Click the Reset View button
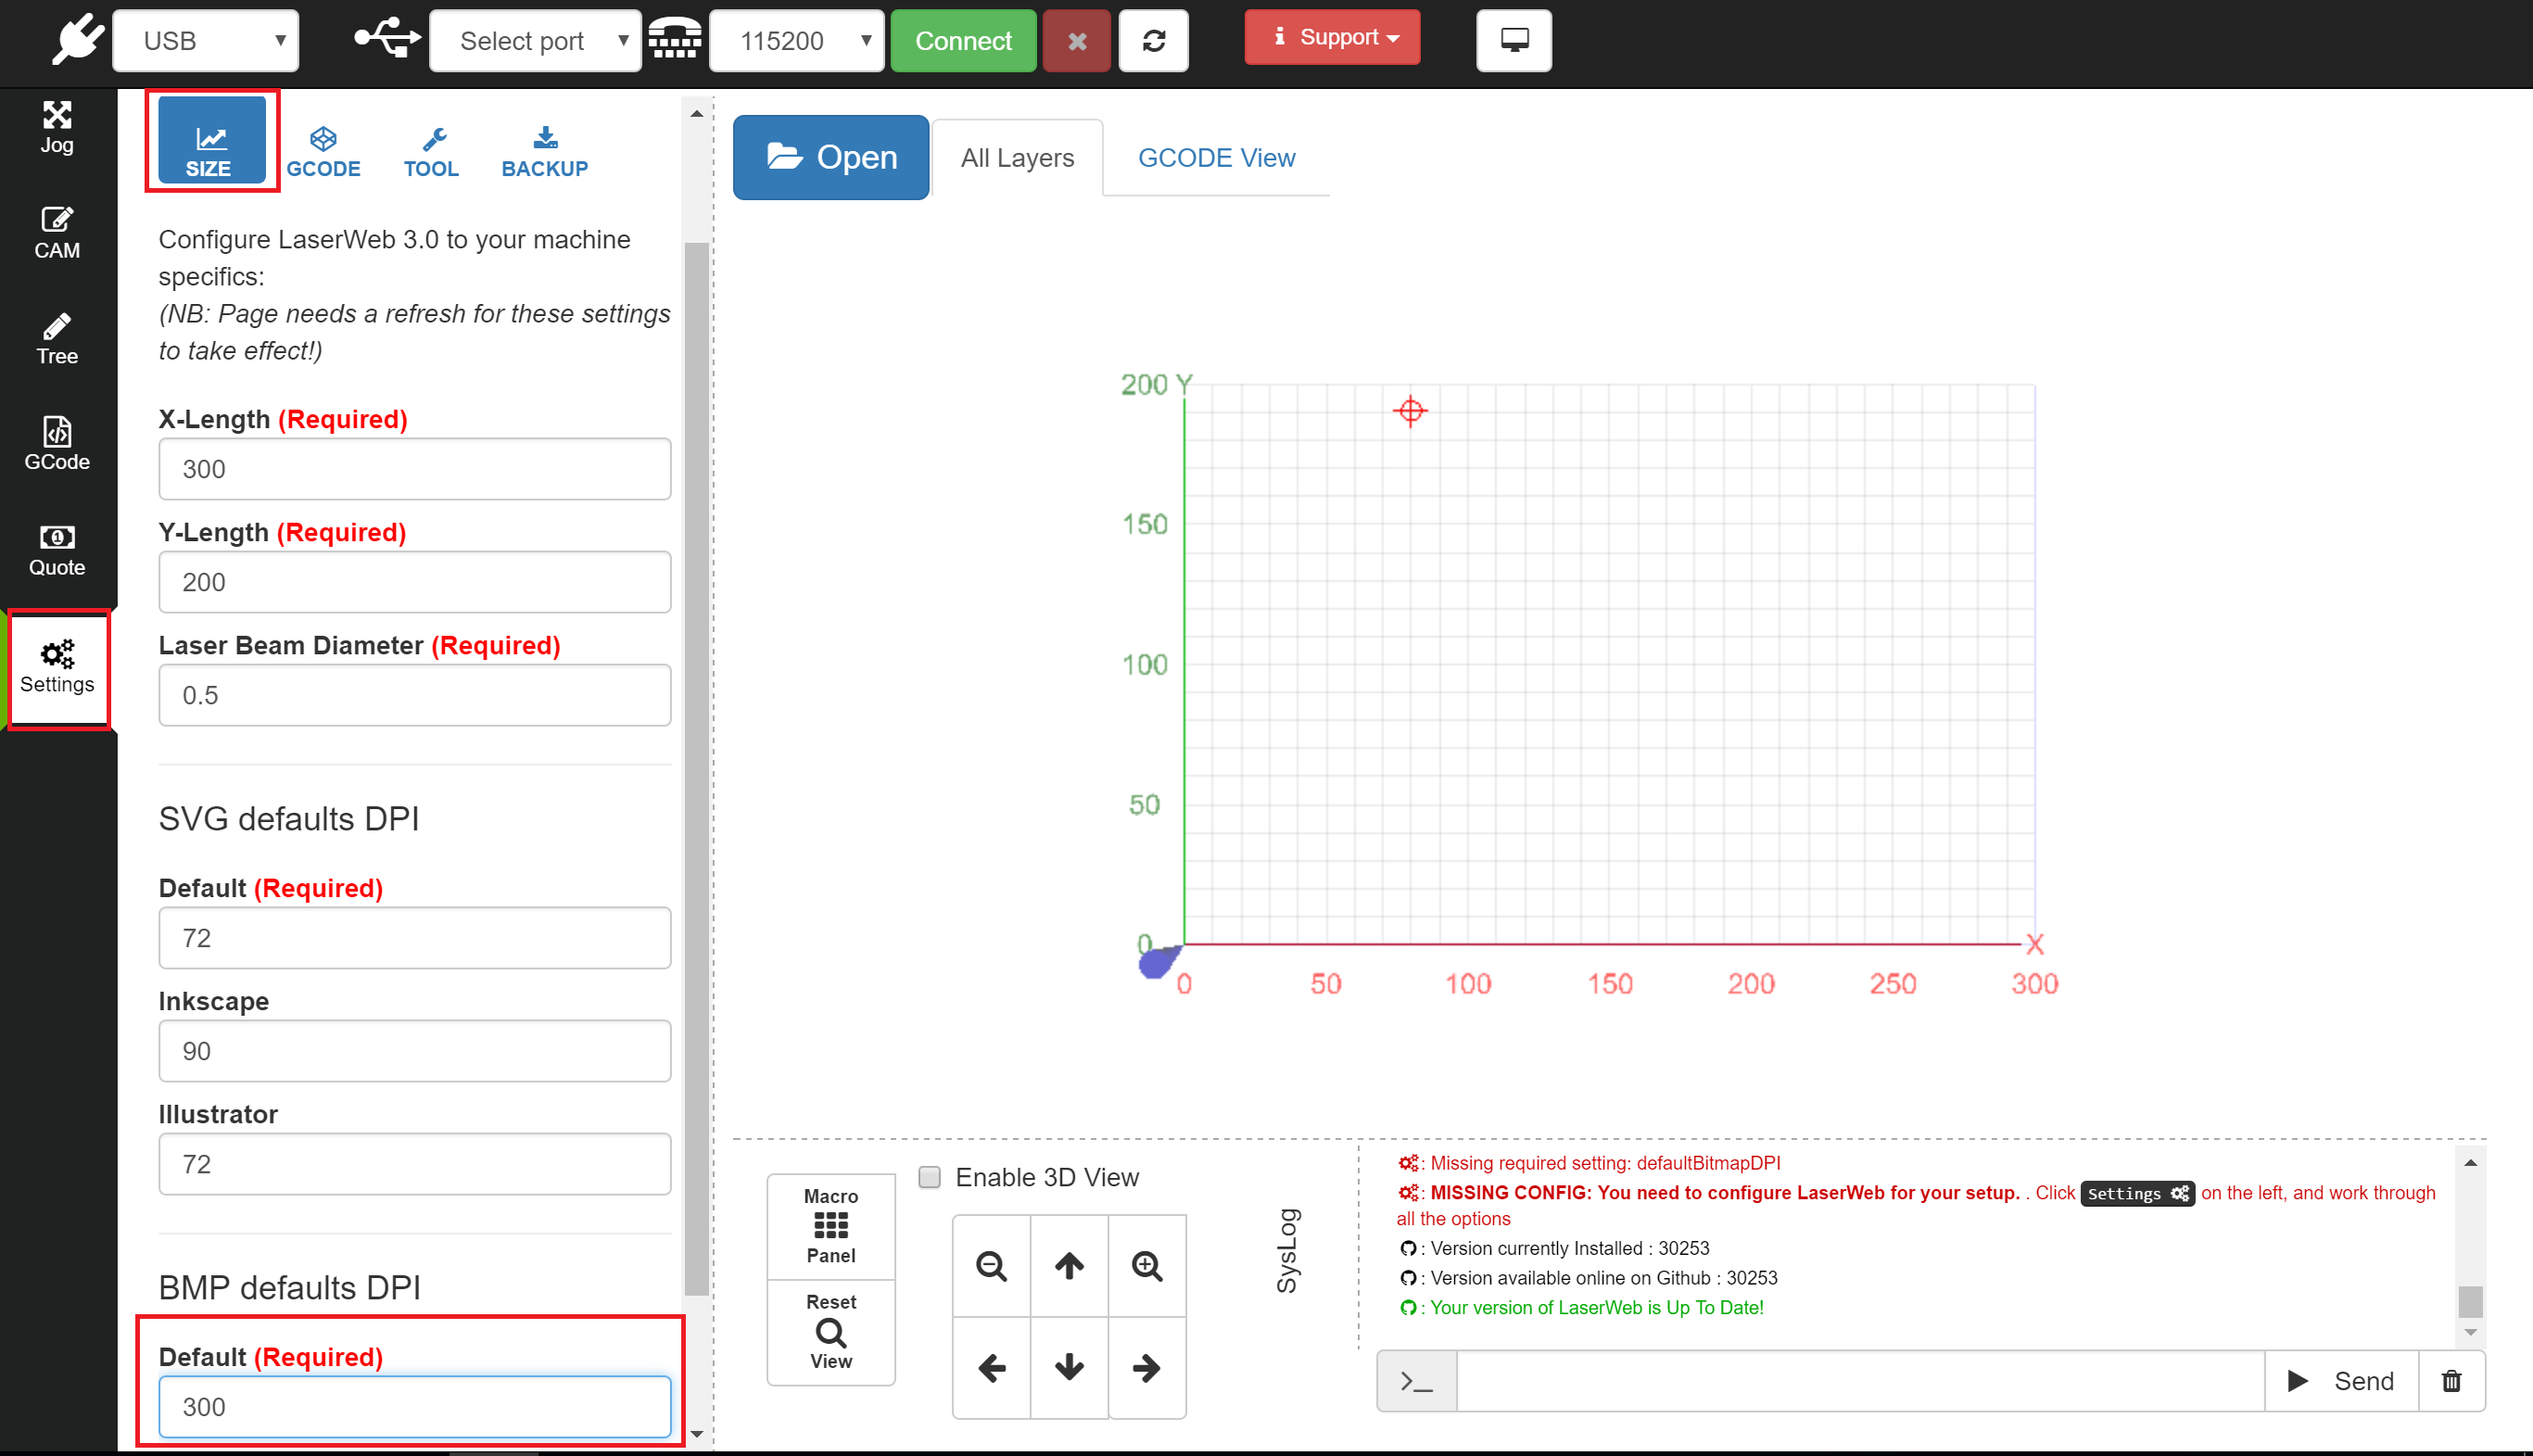 coord(831,1332)
